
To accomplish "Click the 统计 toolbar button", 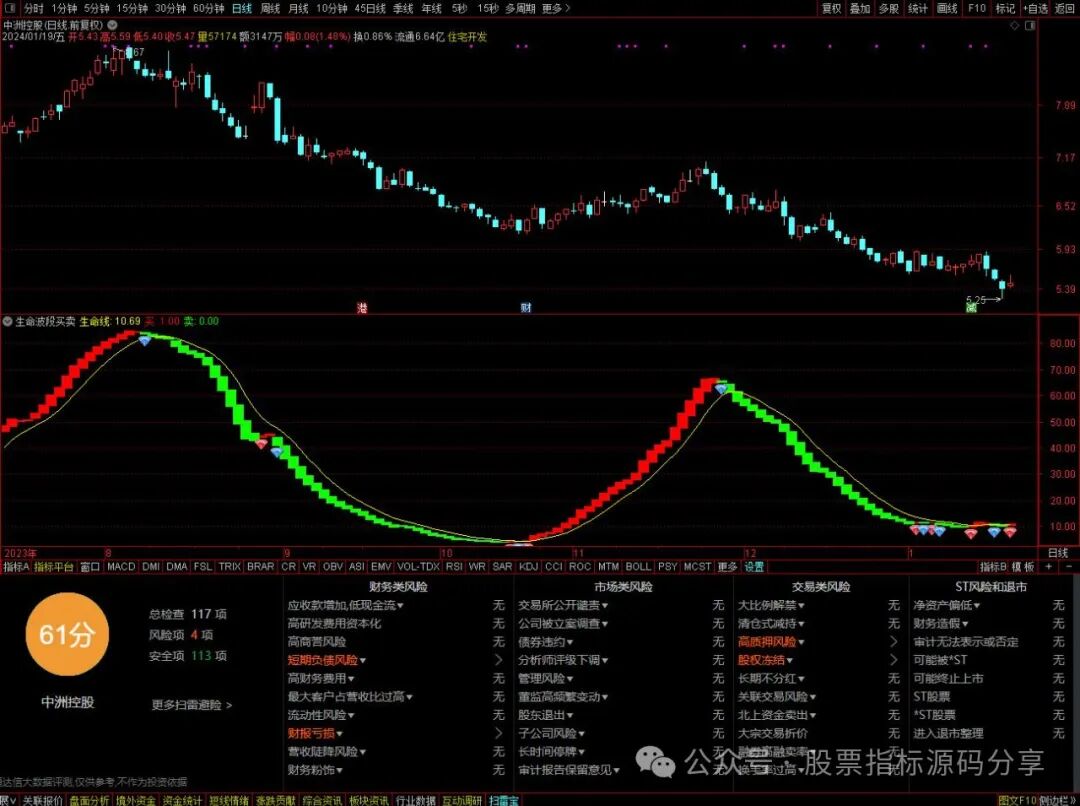I will click(x=917, y=8).
